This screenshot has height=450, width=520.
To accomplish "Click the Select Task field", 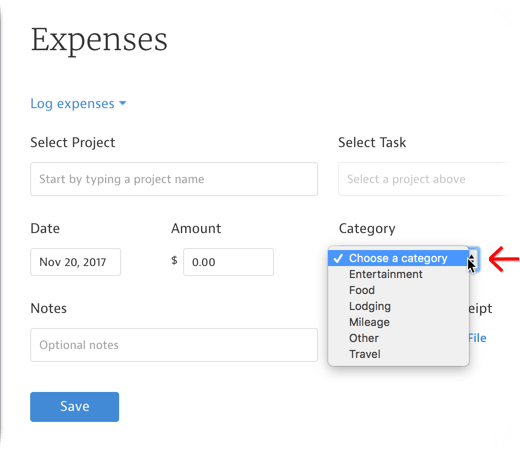I will (423, 179).
